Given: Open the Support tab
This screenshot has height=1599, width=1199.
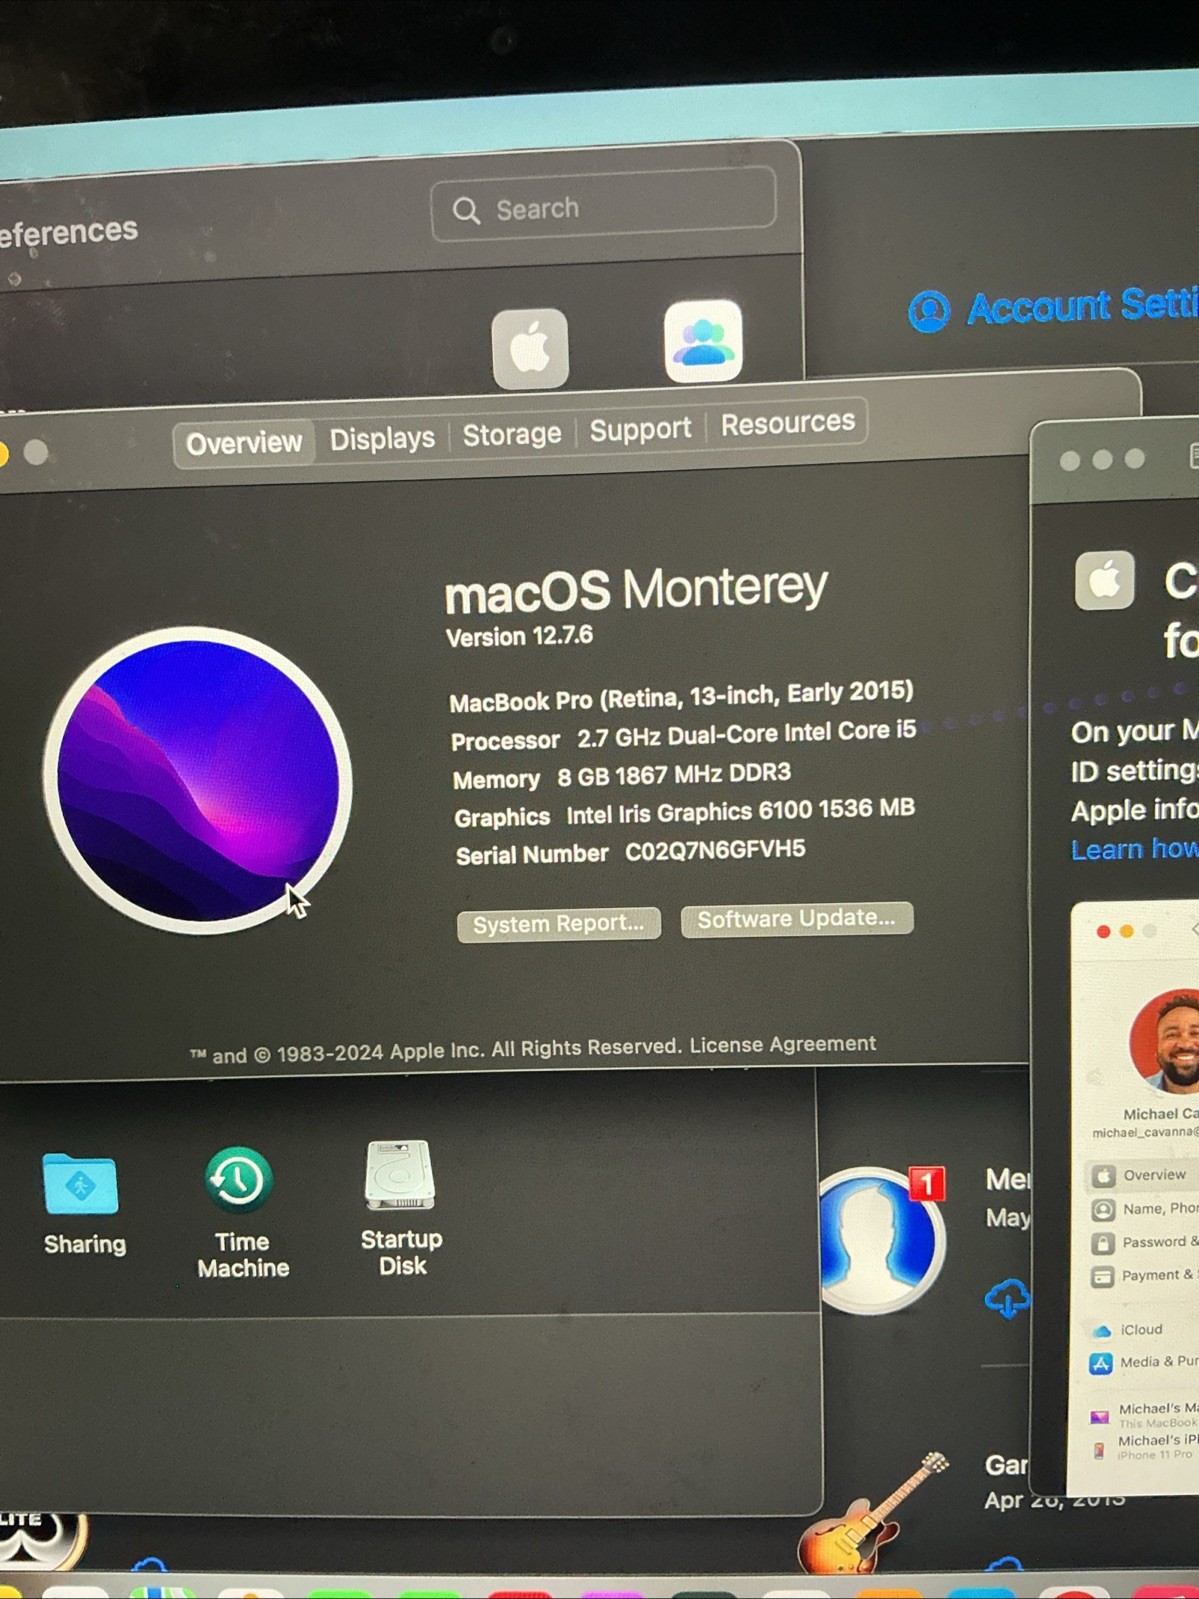Looking at the screenshot, I should 640,430.
